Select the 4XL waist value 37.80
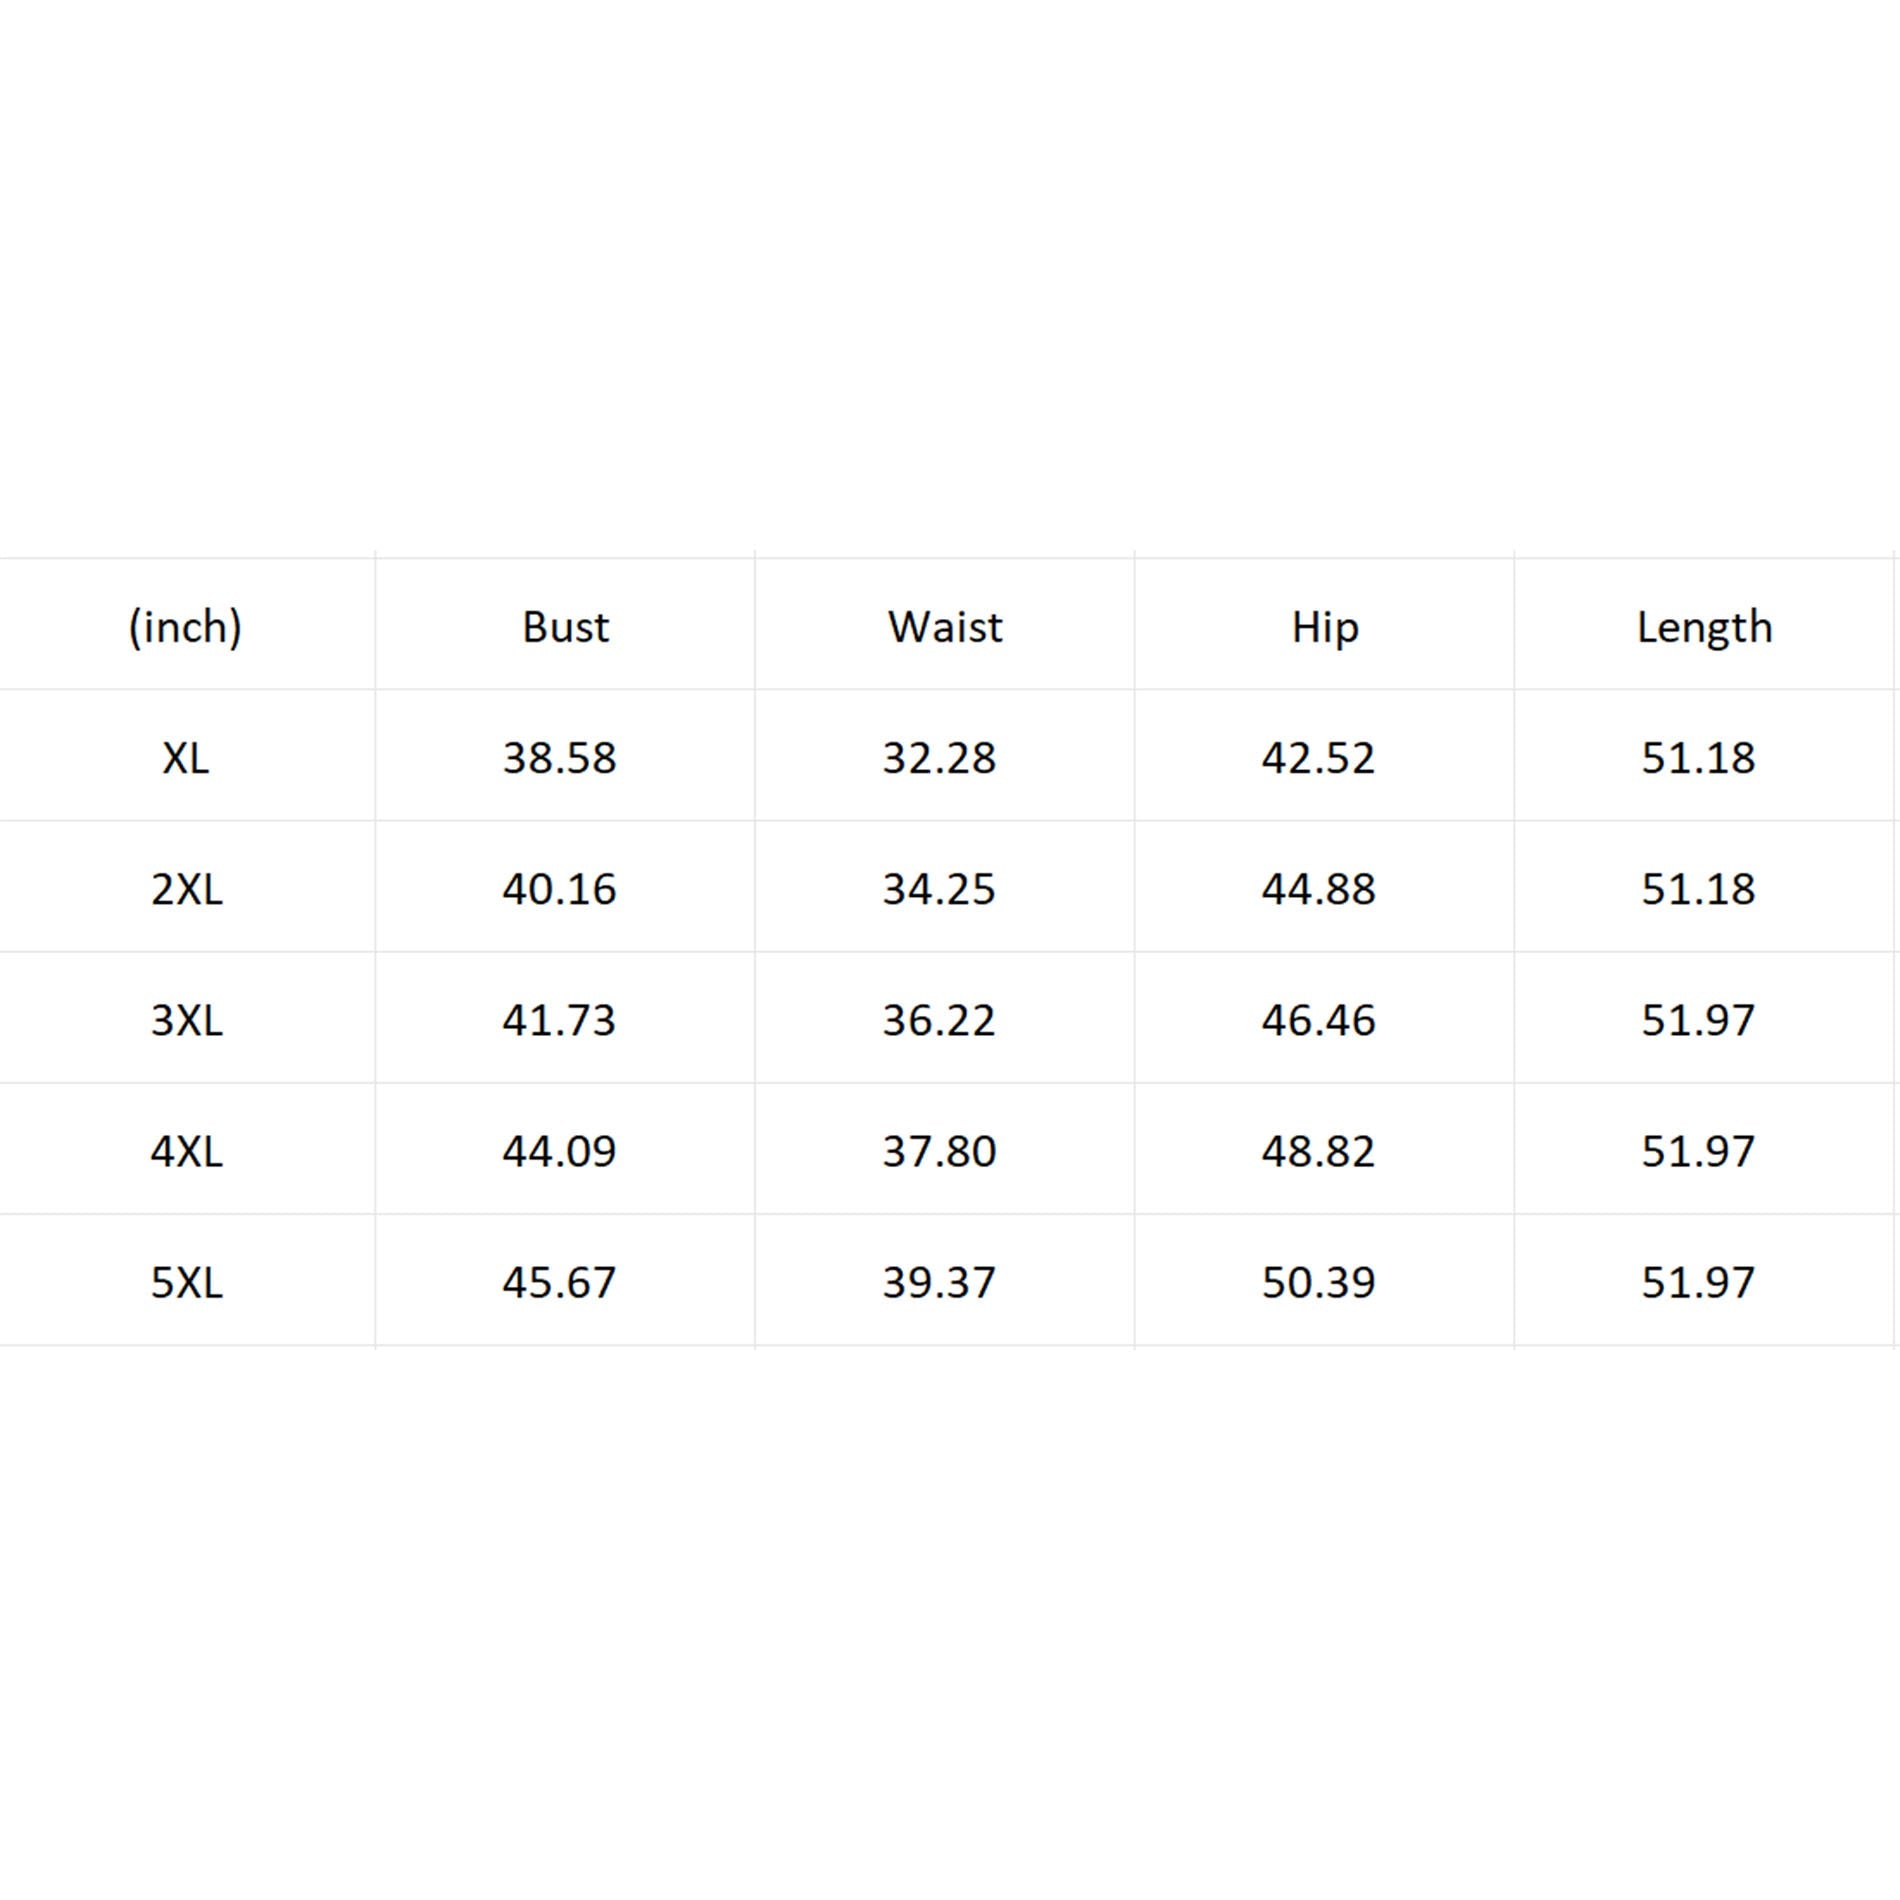This screenshot has height=1900, width=1900. (939, 1151)
